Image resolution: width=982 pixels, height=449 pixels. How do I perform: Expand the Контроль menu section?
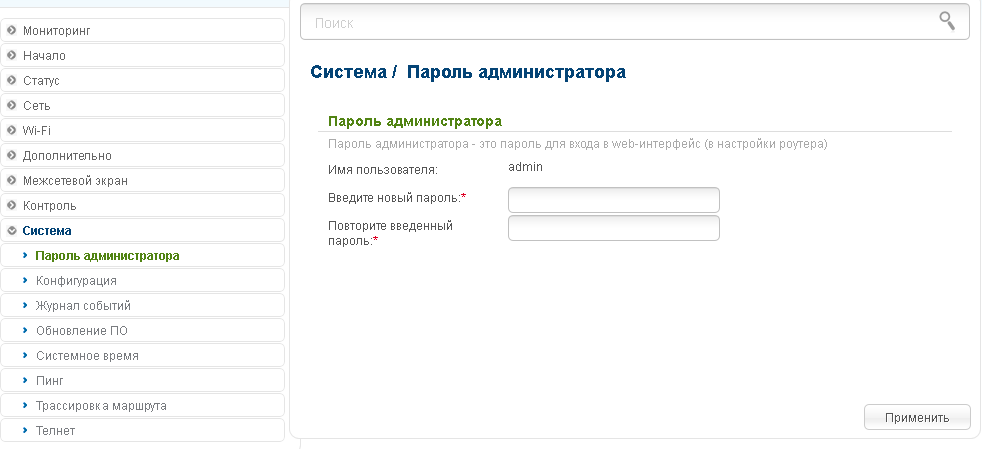[49, 206]
